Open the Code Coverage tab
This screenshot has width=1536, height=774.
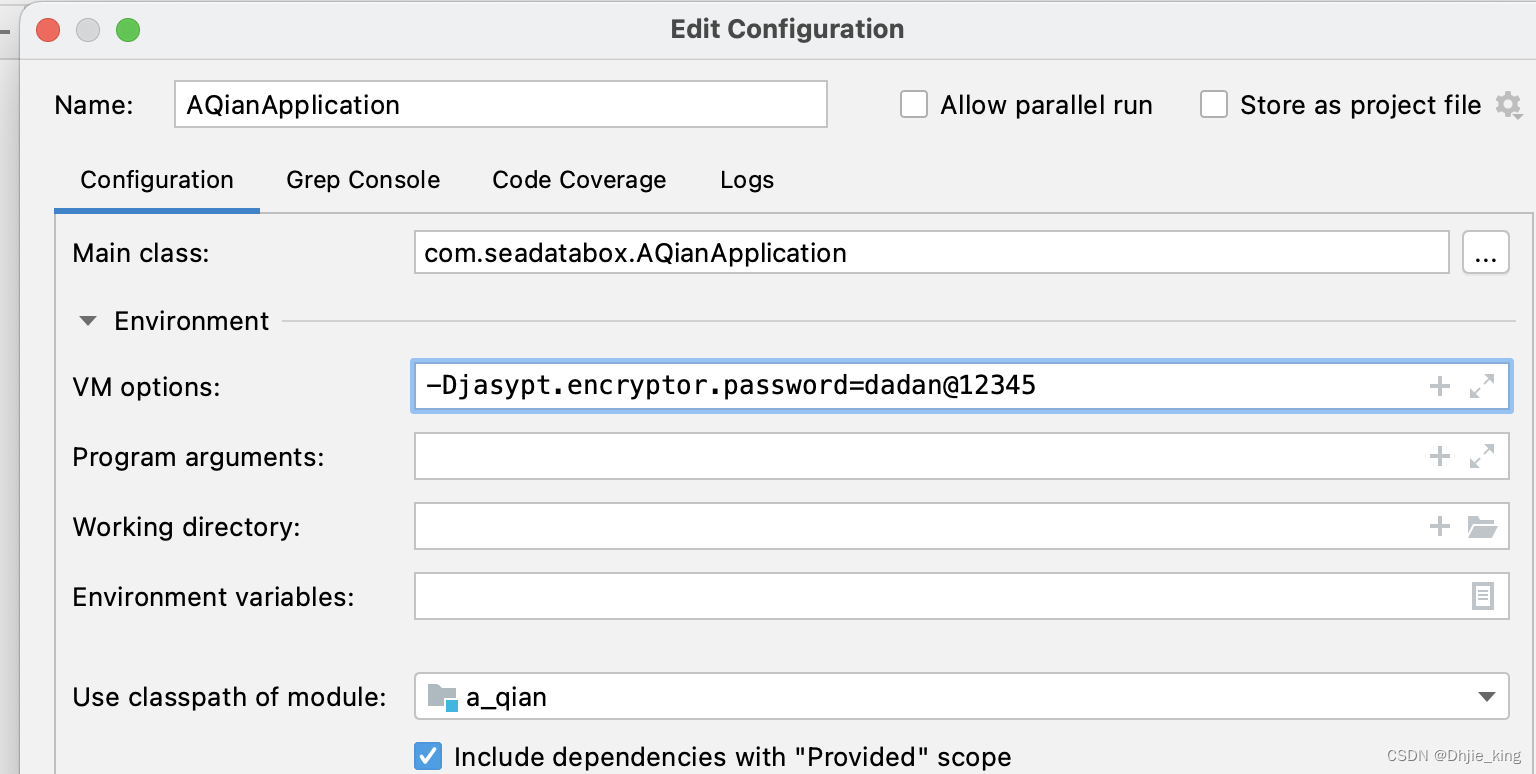579,180
